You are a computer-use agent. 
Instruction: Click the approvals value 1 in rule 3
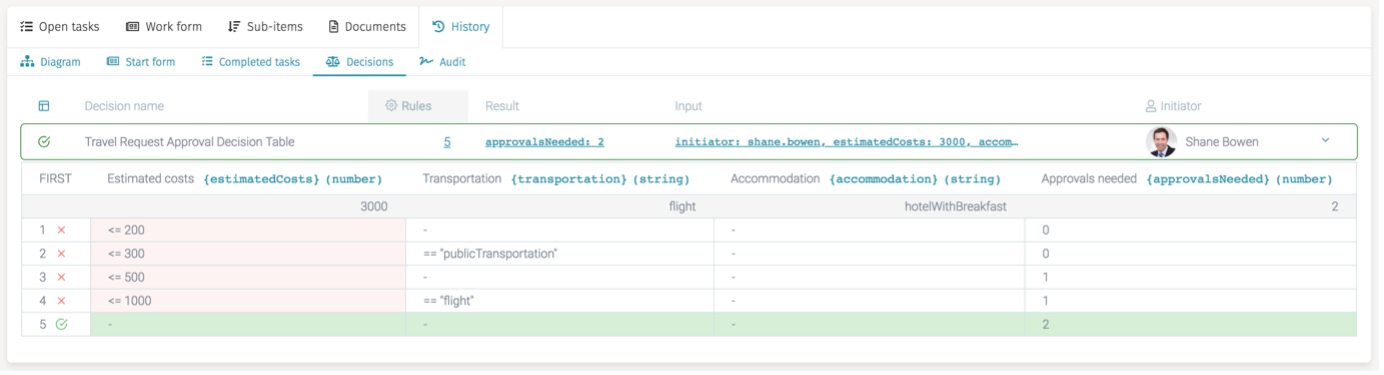[1191, 277]
